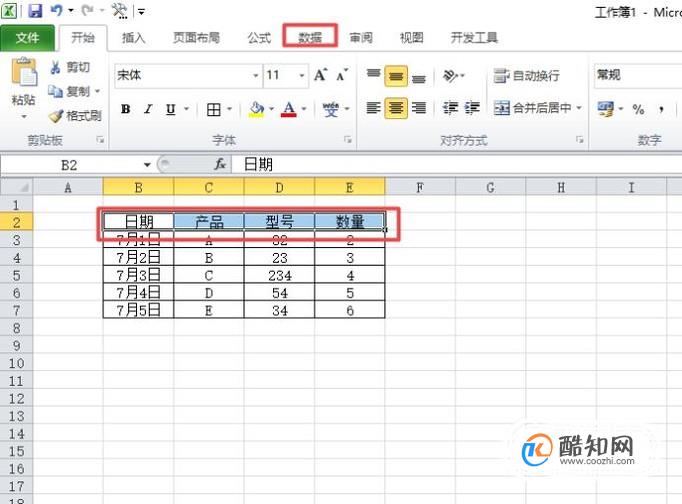The image size is (682, 504).
Task: Click the Save icon in quick access toolbar
Action: tap(35, 10)
